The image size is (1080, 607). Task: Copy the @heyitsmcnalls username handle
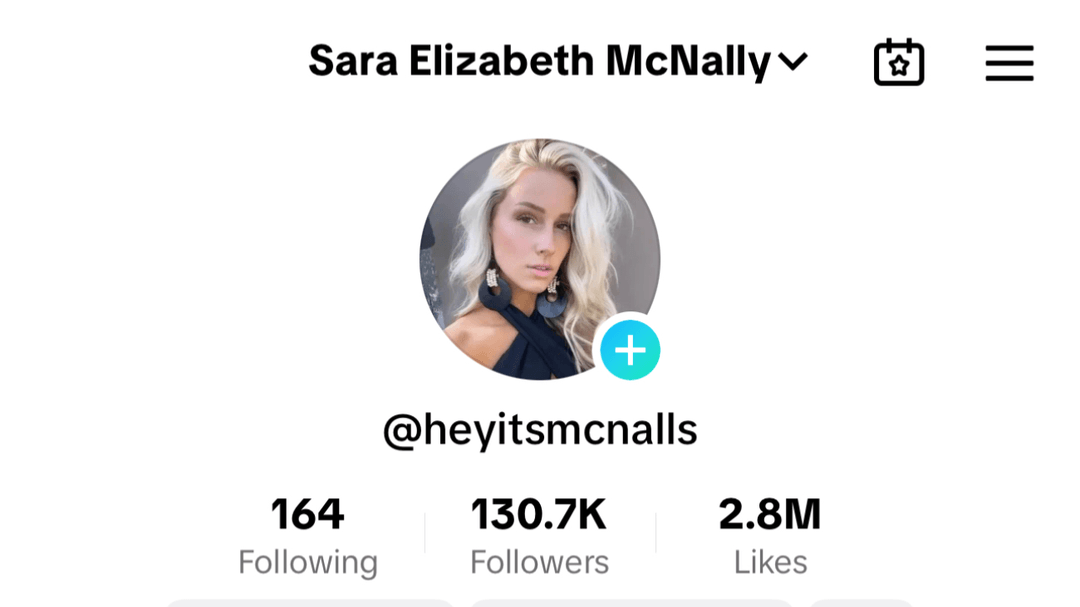pyautogui.click(x=540, y=430)
